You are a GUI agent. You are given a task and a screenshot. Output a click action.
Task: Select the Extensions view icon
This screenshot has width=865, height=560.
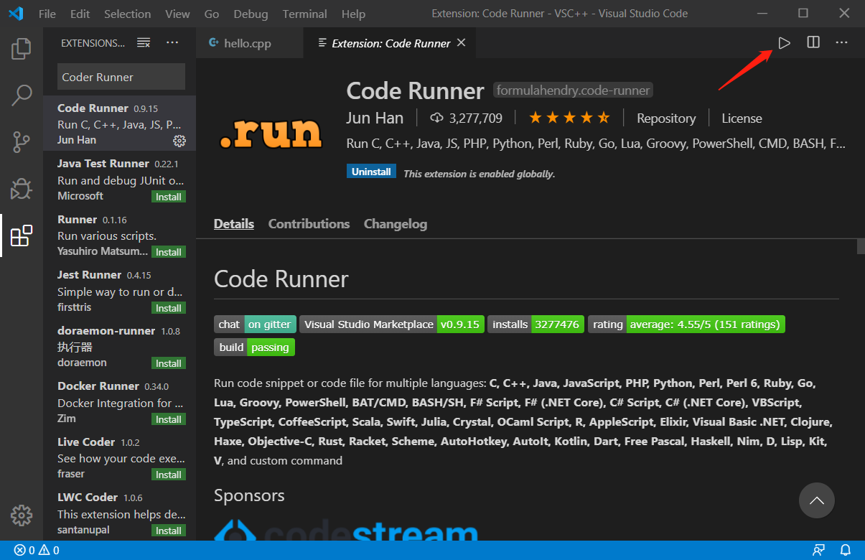[x=21, y=236]
